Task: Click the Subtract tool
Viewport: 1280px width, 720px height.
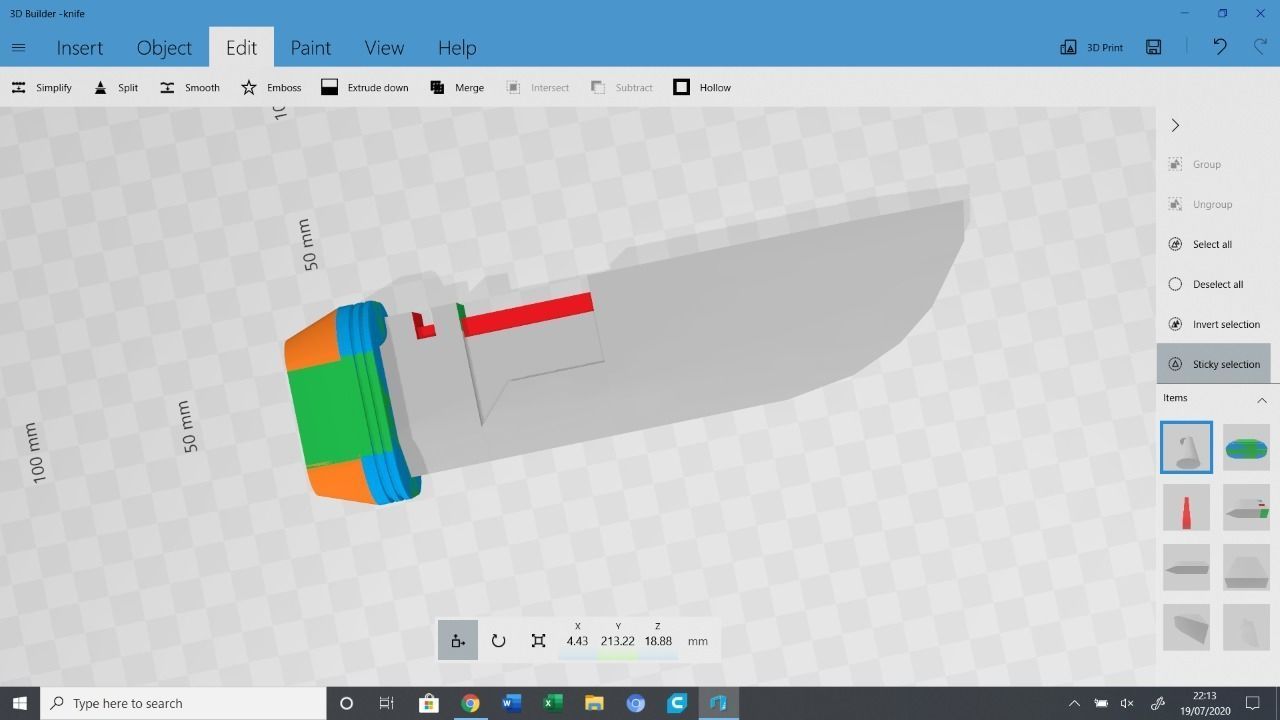Action: (x=621, y=88)
